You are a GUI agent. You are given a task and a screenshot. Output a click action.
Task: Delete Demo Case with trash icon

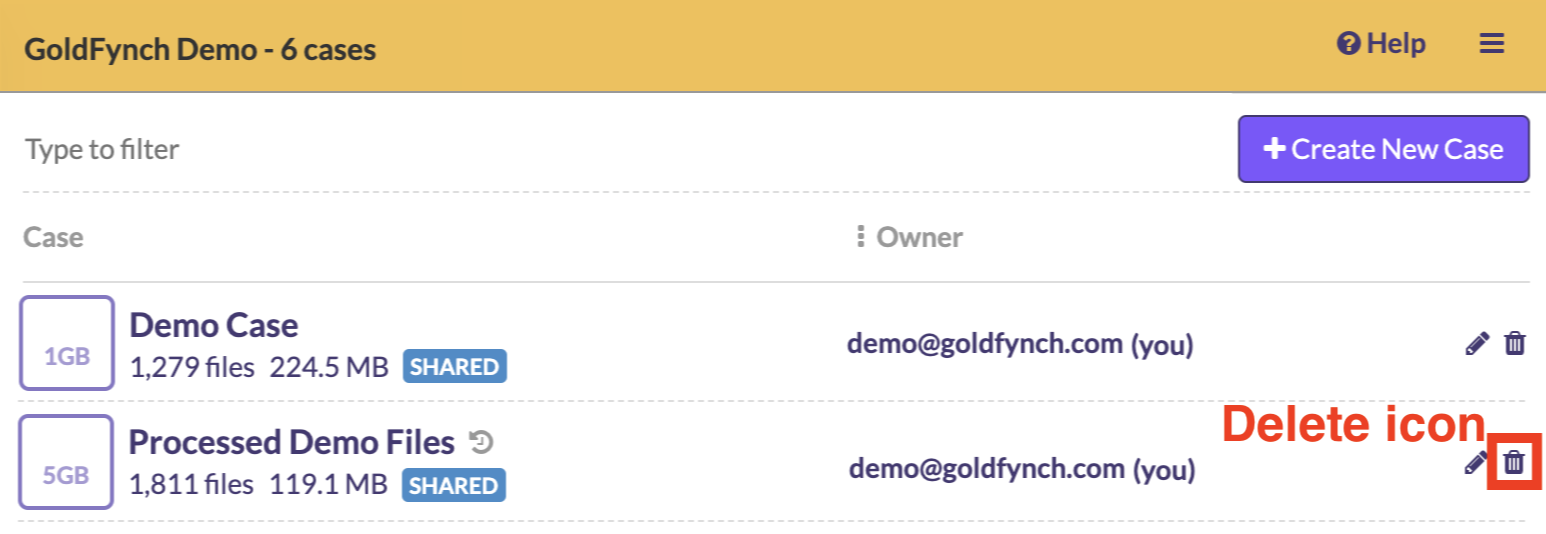coord(1515,344)
